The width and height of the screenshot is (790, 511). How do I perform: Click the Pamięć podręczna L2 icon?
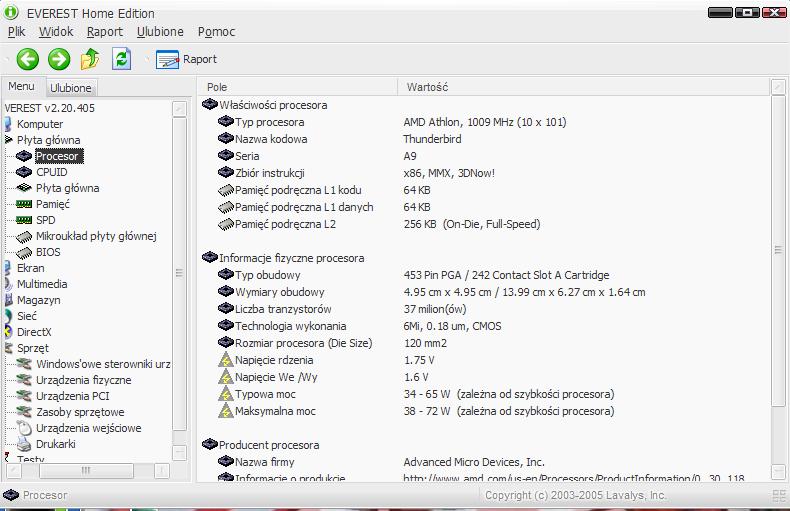(x=226, y=224)
